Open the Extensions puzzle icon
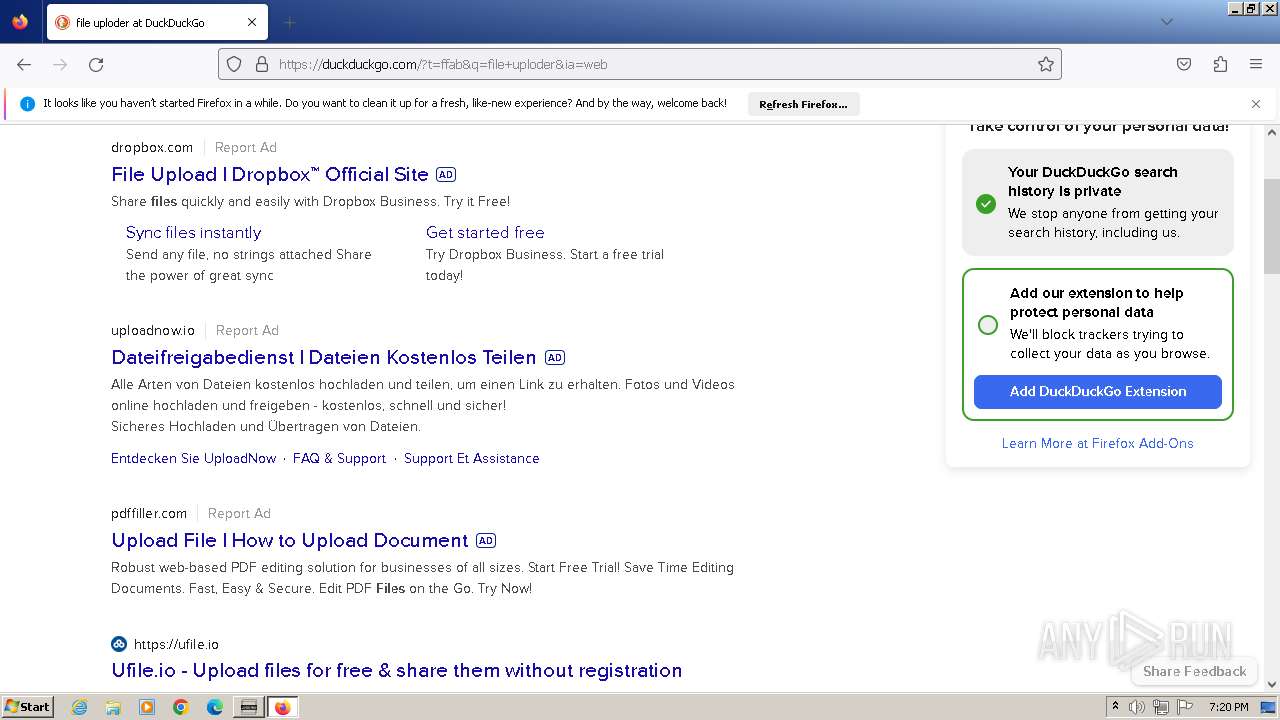This screenshot has height=720, width=1280. click(1220, 64)
